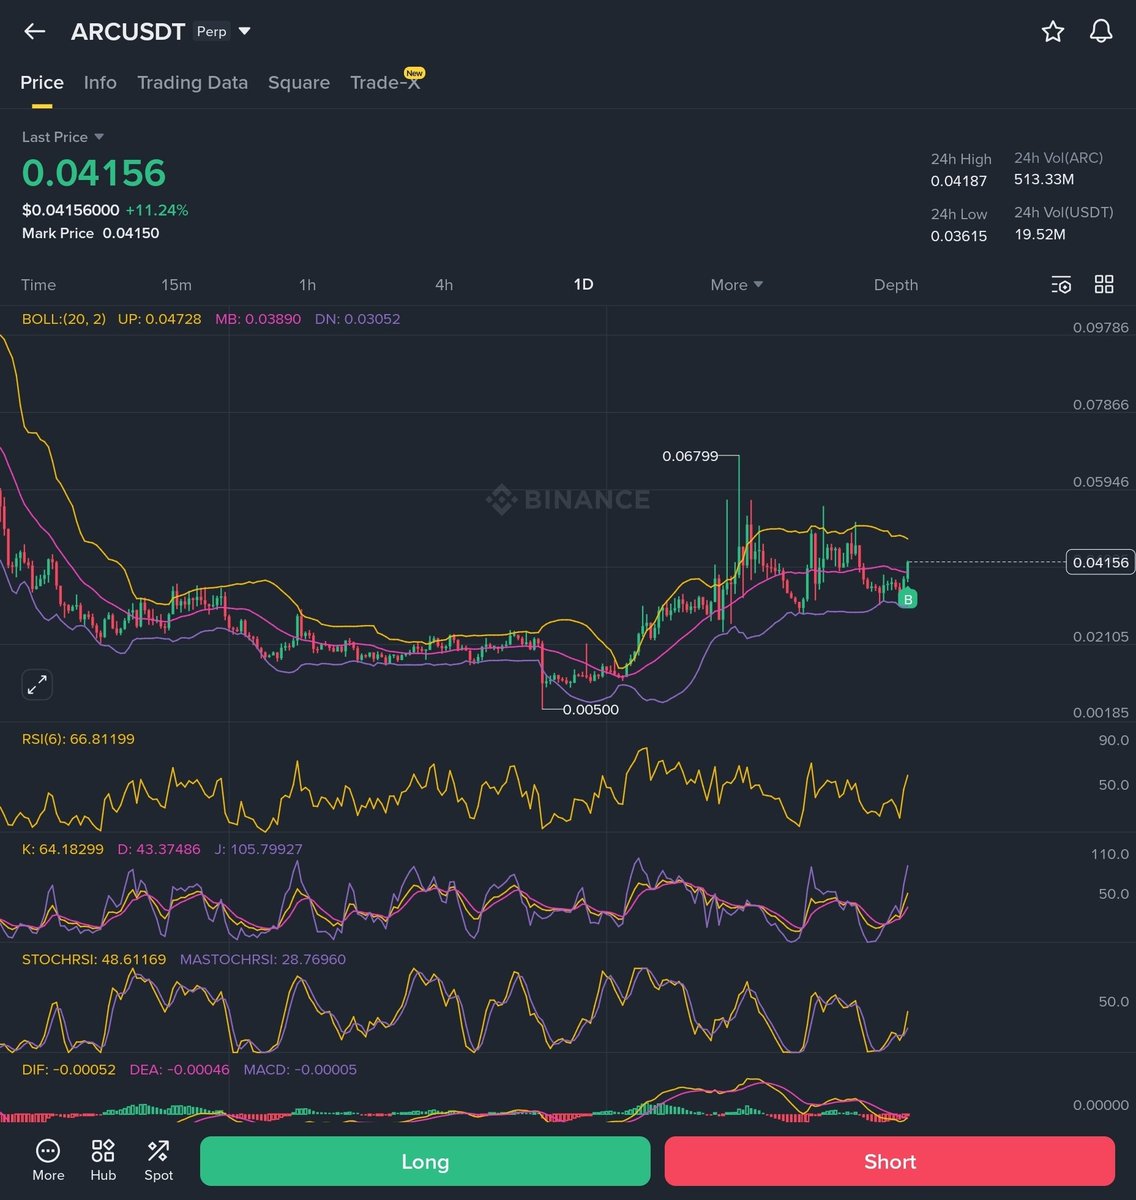Select the 1D timeframe
The height and width of the screenshot is (1200, 1136).
[x=583, y=285]
